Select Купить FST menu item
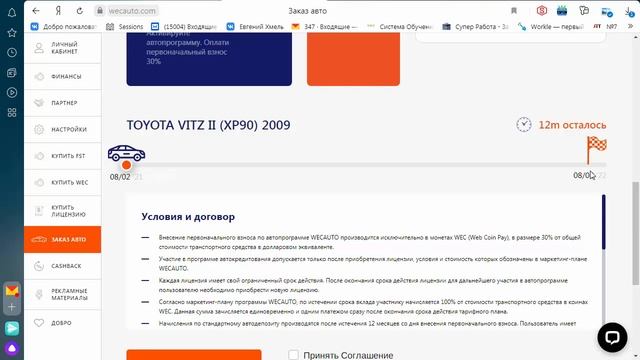 tap(62, 156)
